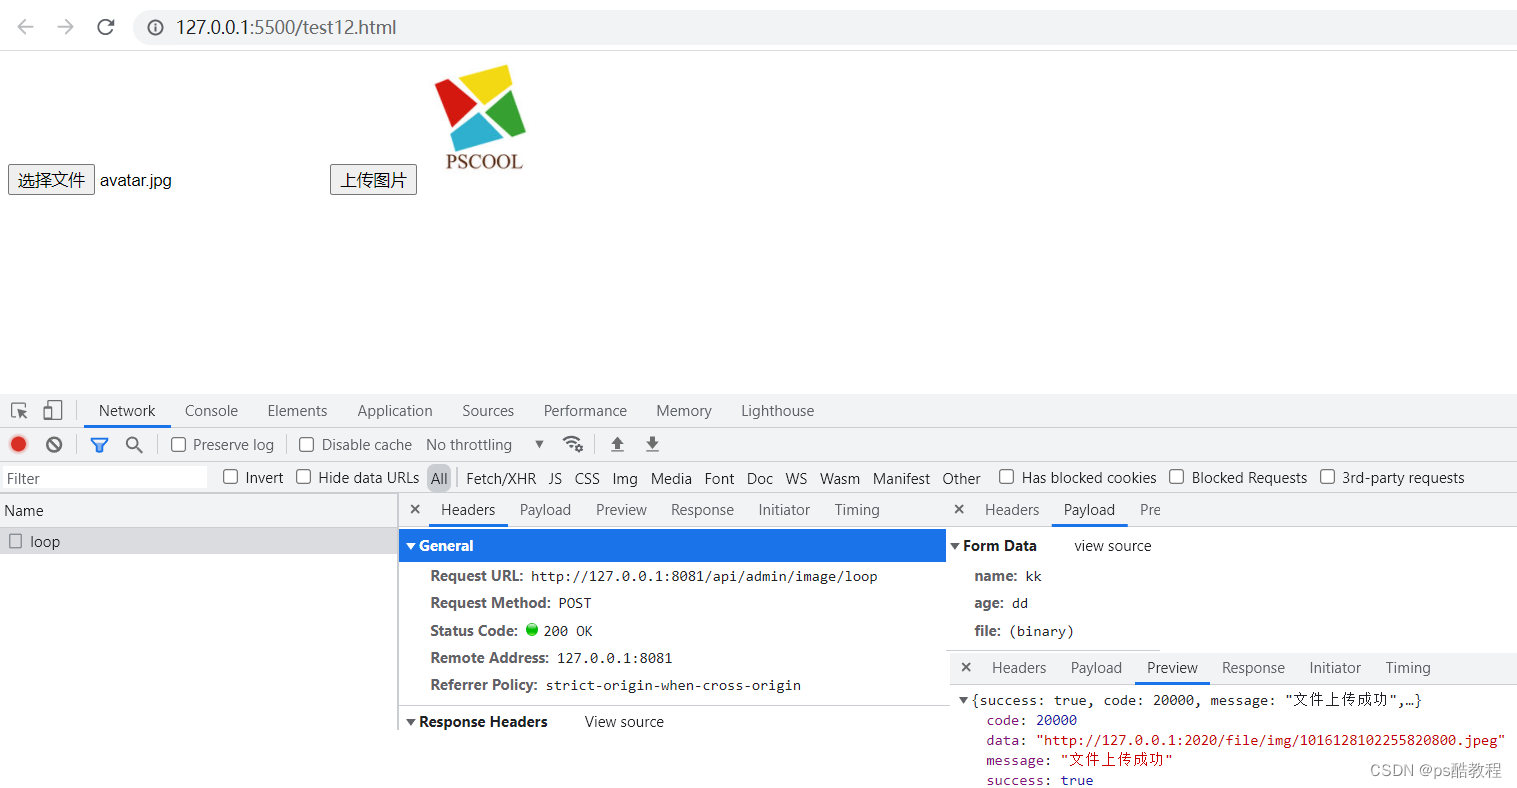Close the Payload side pane
This screenshot has height=788, width=1517.
959,510
